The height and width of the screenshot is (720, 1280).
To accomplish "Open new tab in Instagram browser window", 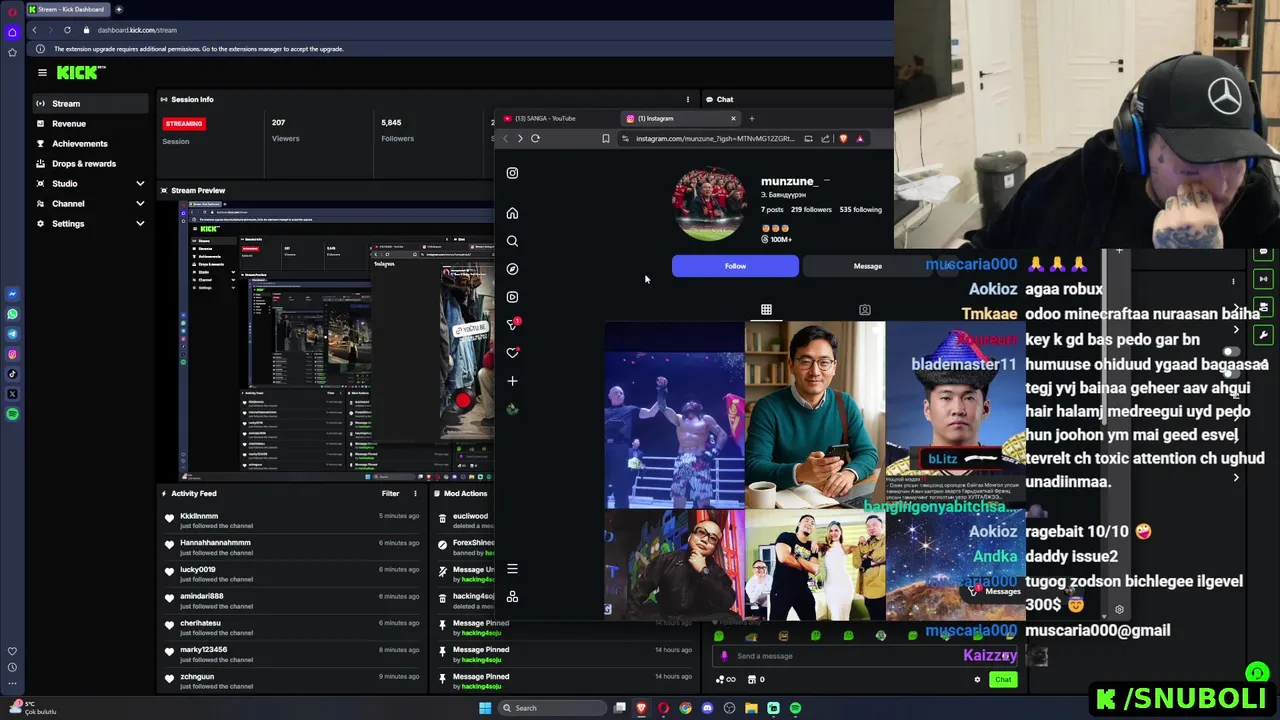I will [752, 118].
